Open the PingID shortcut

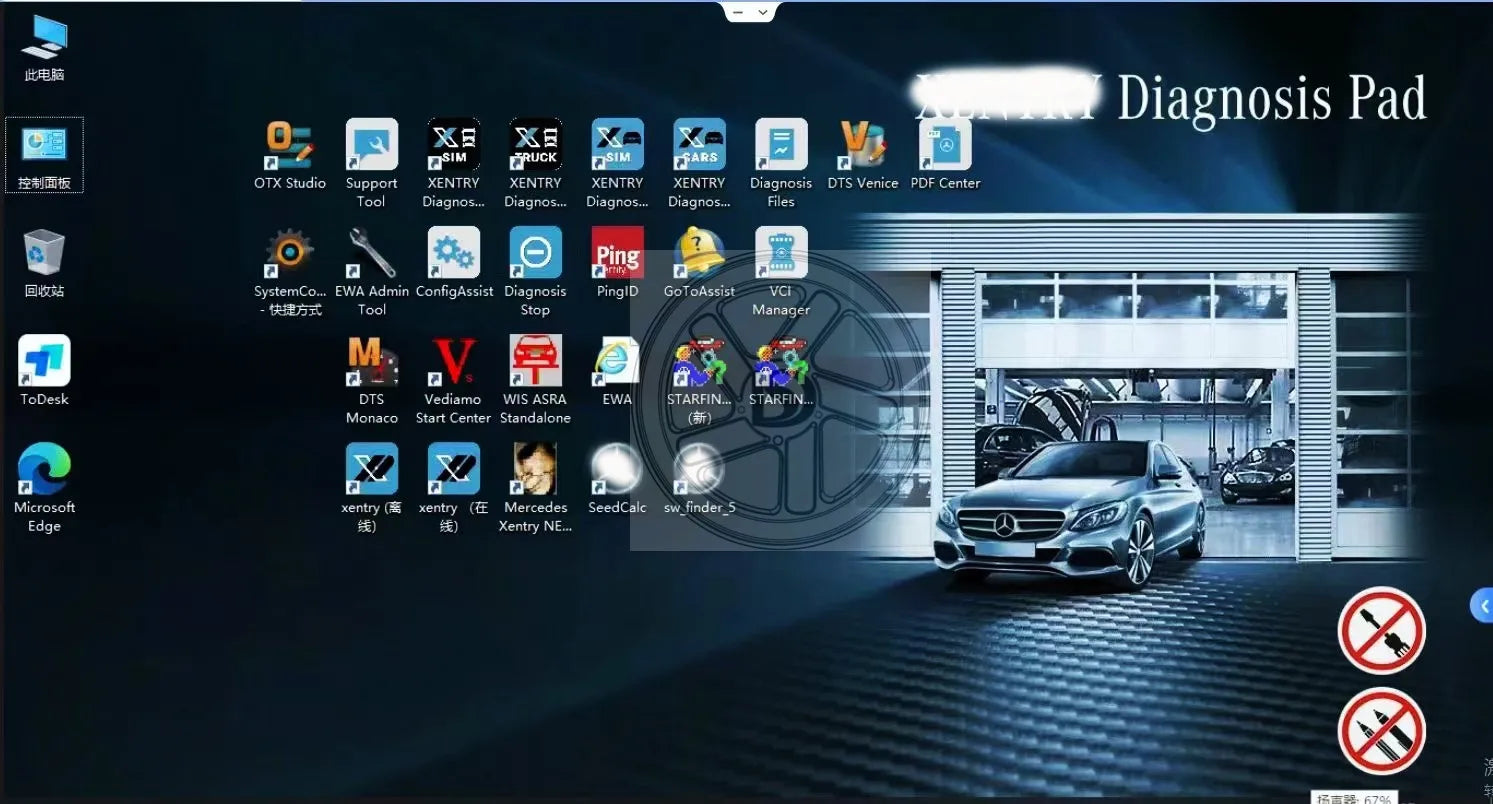point(617,263)
